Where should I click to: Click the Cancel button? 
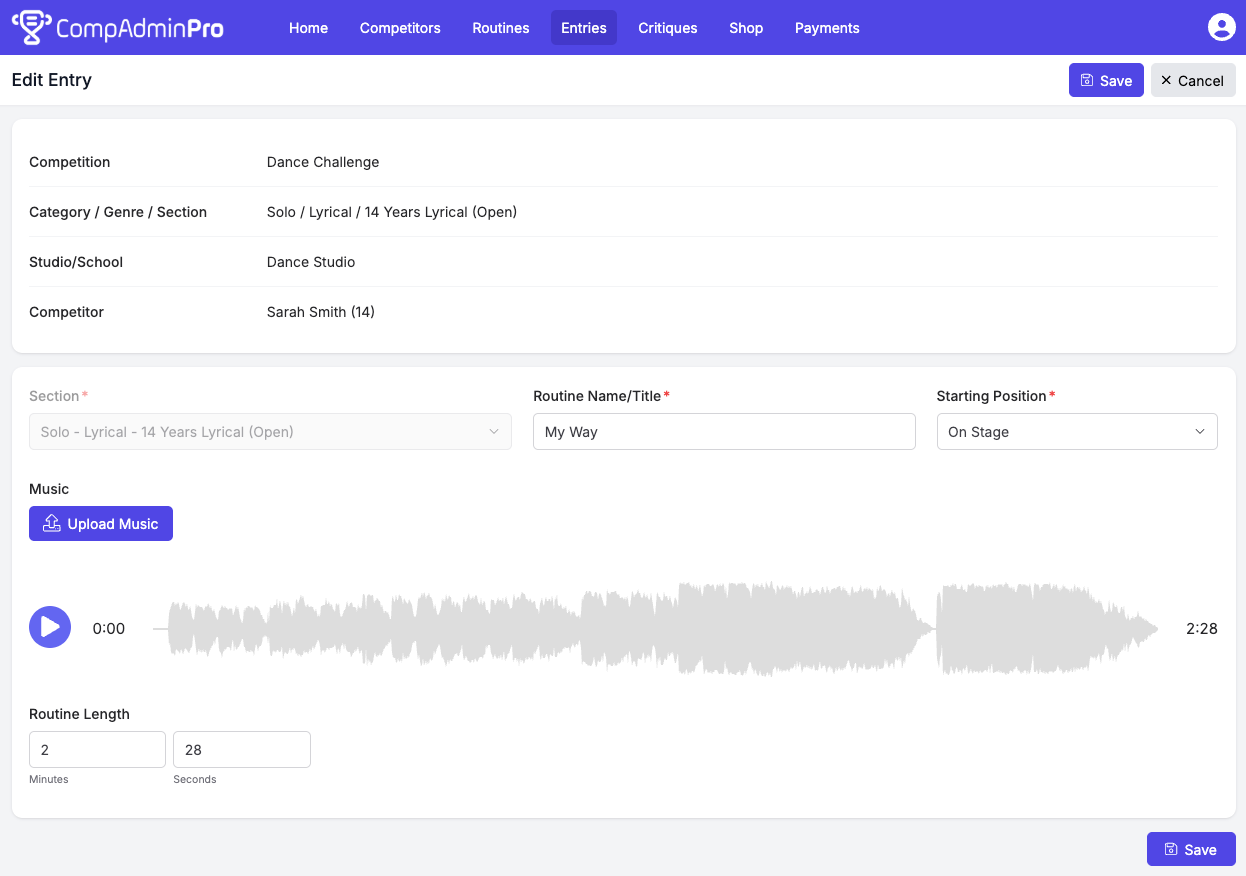(1193, 81)
